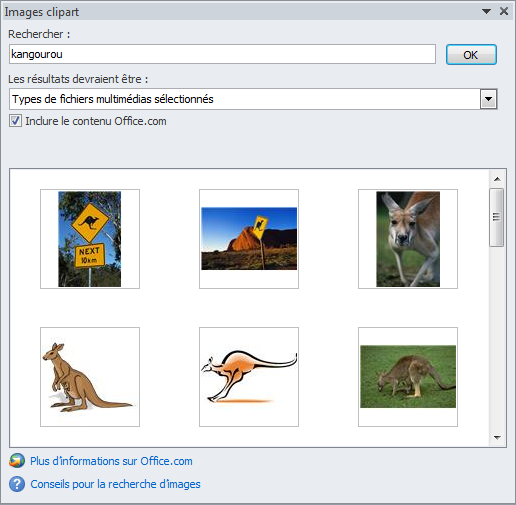The image size is (516, 505).
Task: Select the jumping orange kangaroo clipart
Action: [249, 377]
